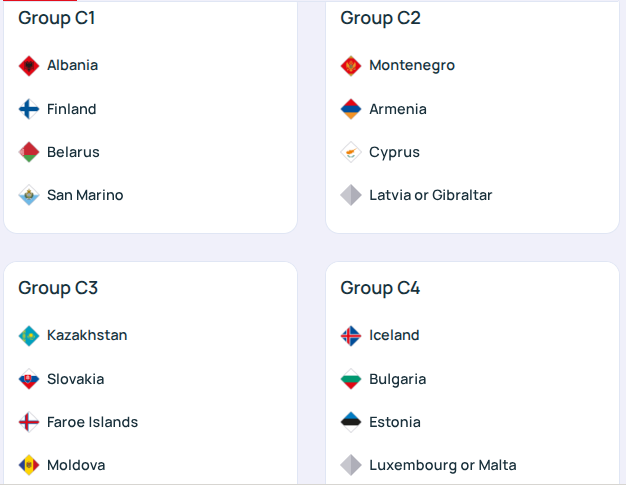This screenshot has height=485, width=626.
Task: Select the Luxembourg or Malta entry
Action: [442, 465]
